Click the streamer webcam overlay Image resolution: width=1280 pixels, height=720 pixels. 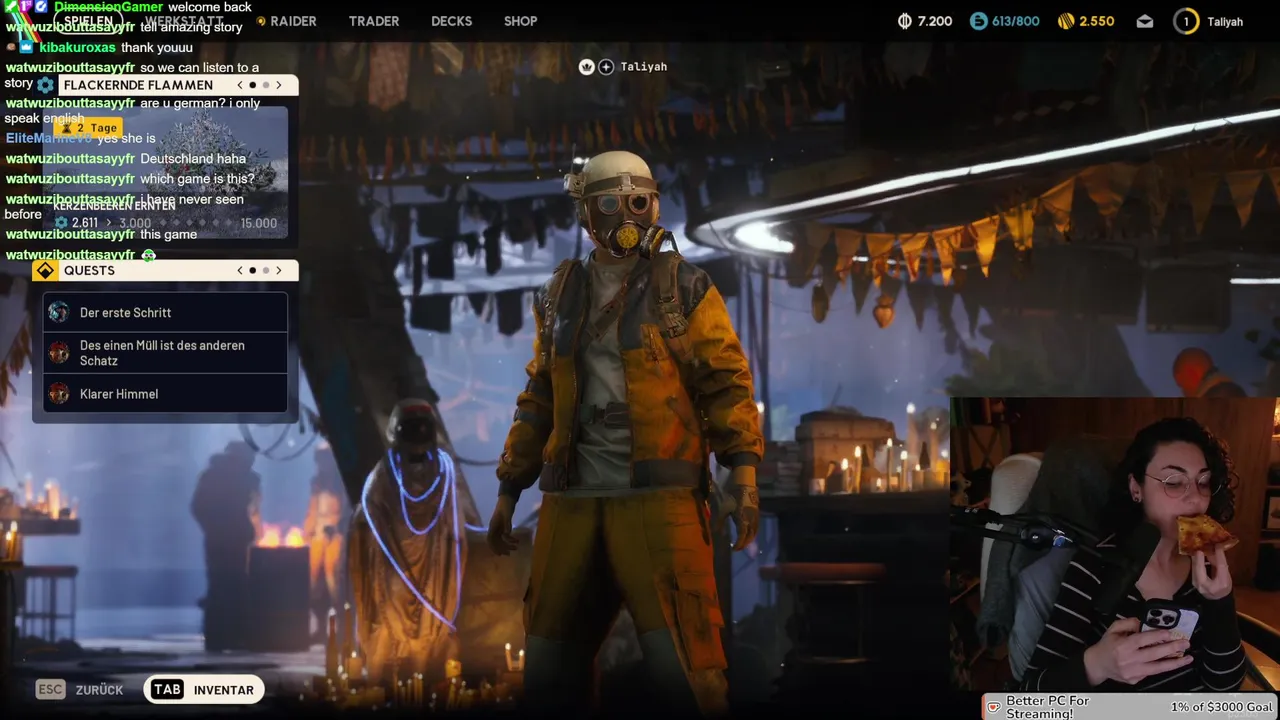point(1114,545)
